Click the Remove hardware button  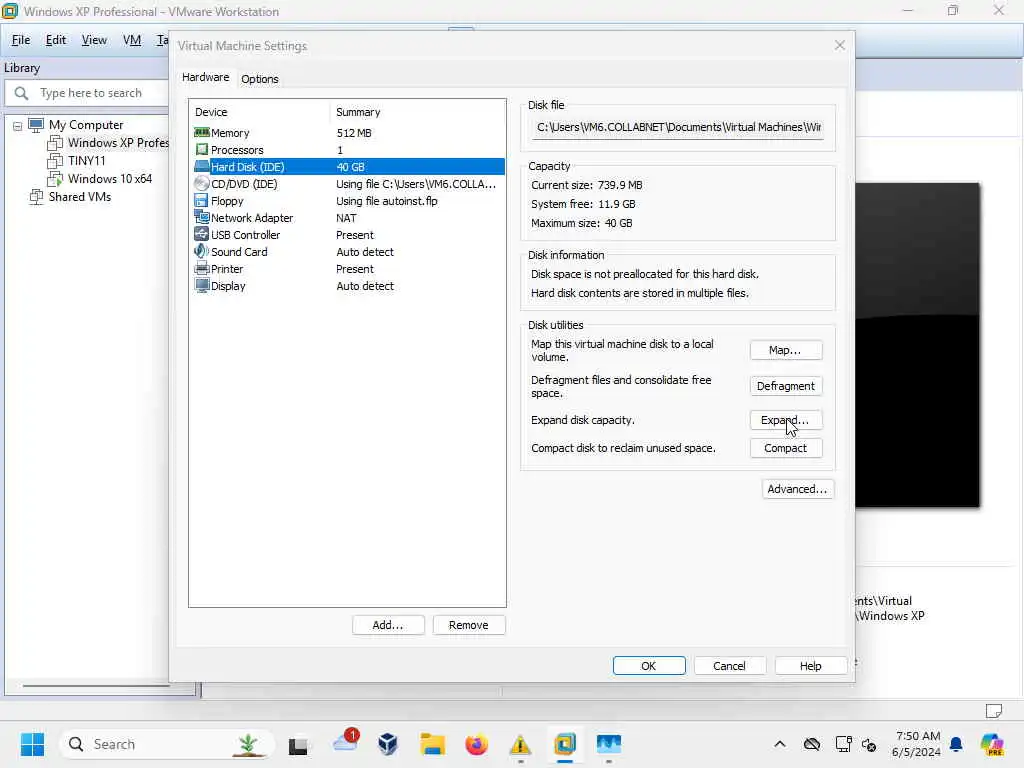[x=468, y=625]
